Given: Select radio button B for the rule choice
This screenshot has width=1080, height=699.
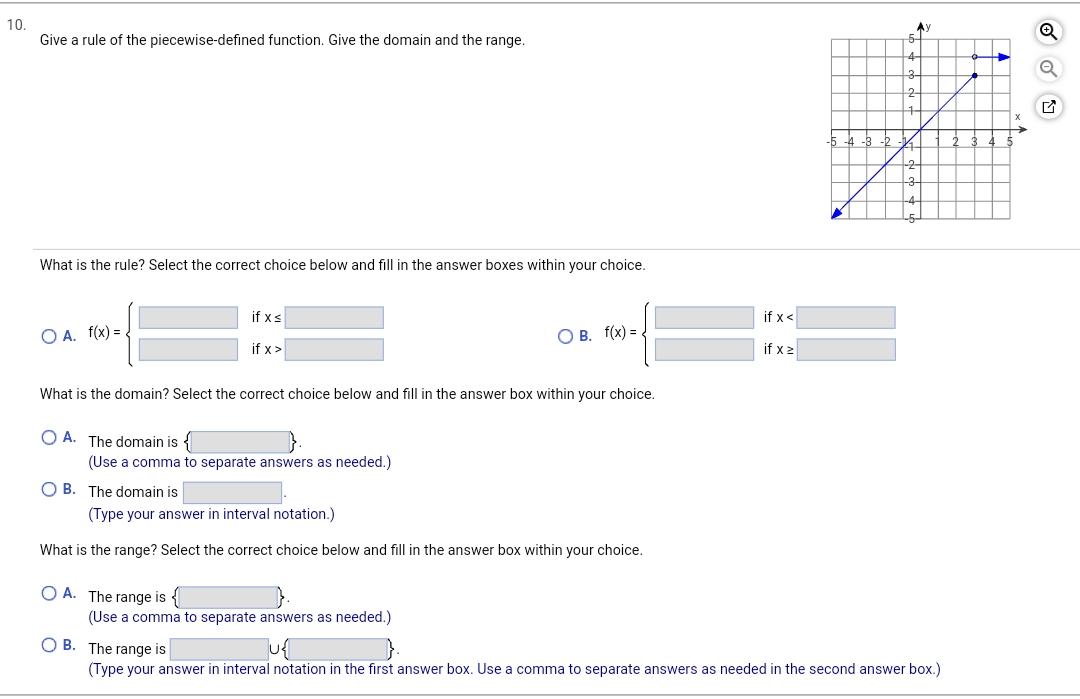Looking at the screenshot, I should [565, 336].
